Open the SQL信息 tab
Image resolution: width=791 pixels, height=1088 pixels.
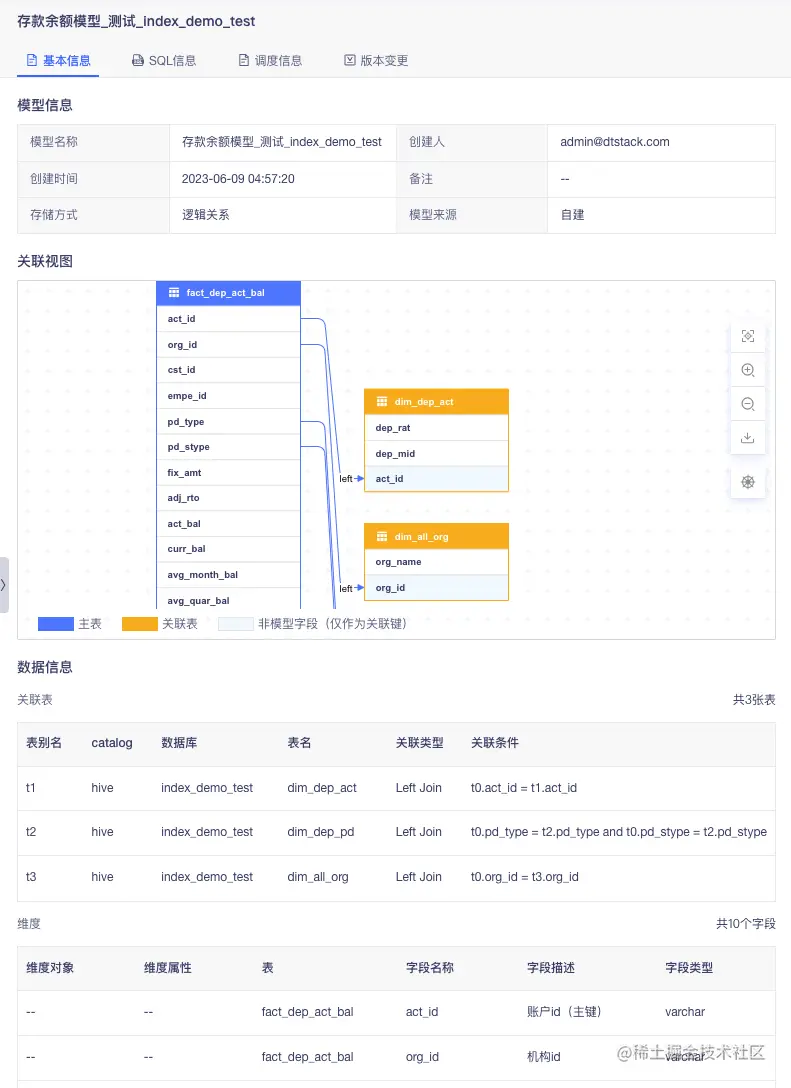(164, 60)
